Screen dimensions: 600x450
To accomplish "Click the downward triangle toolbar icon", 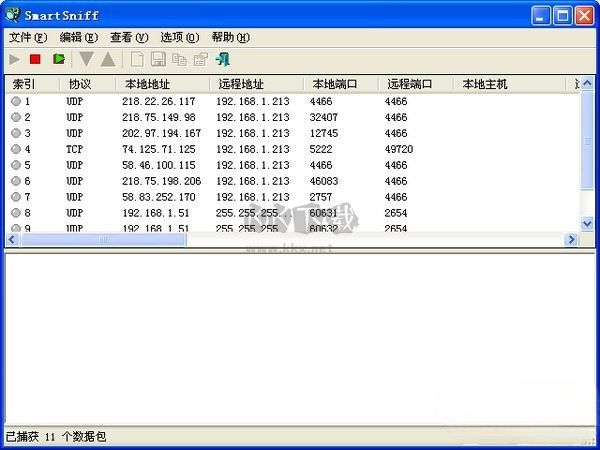I will point(86,59).
